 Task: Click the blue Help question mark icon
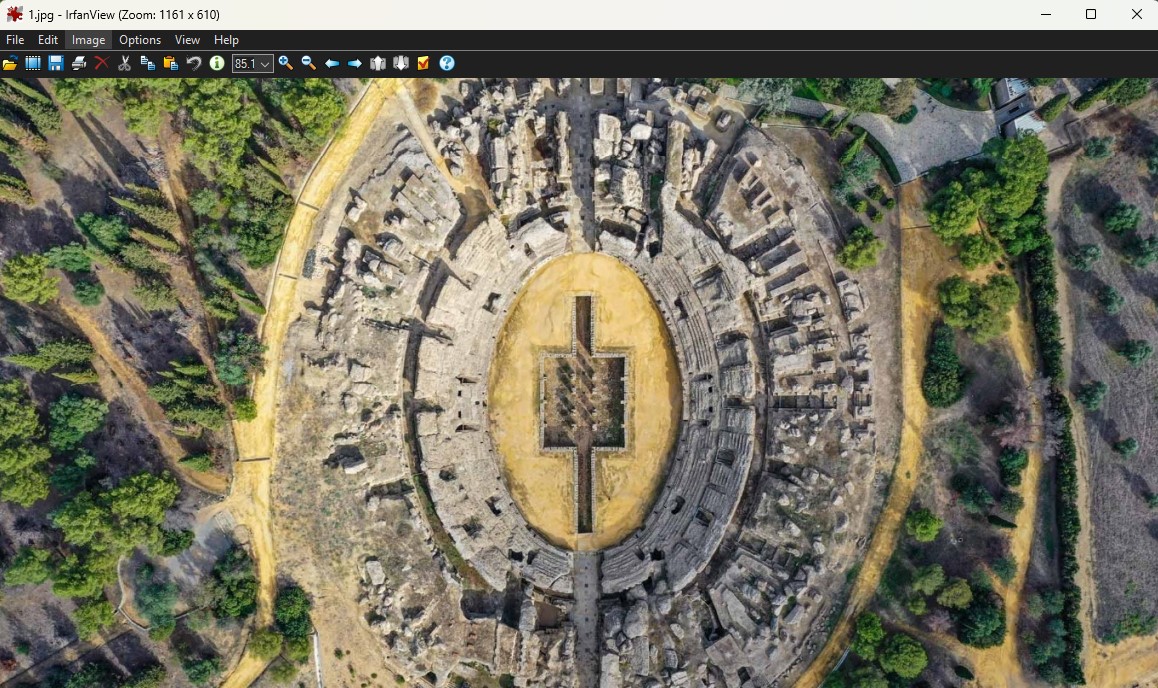point(447,63)
